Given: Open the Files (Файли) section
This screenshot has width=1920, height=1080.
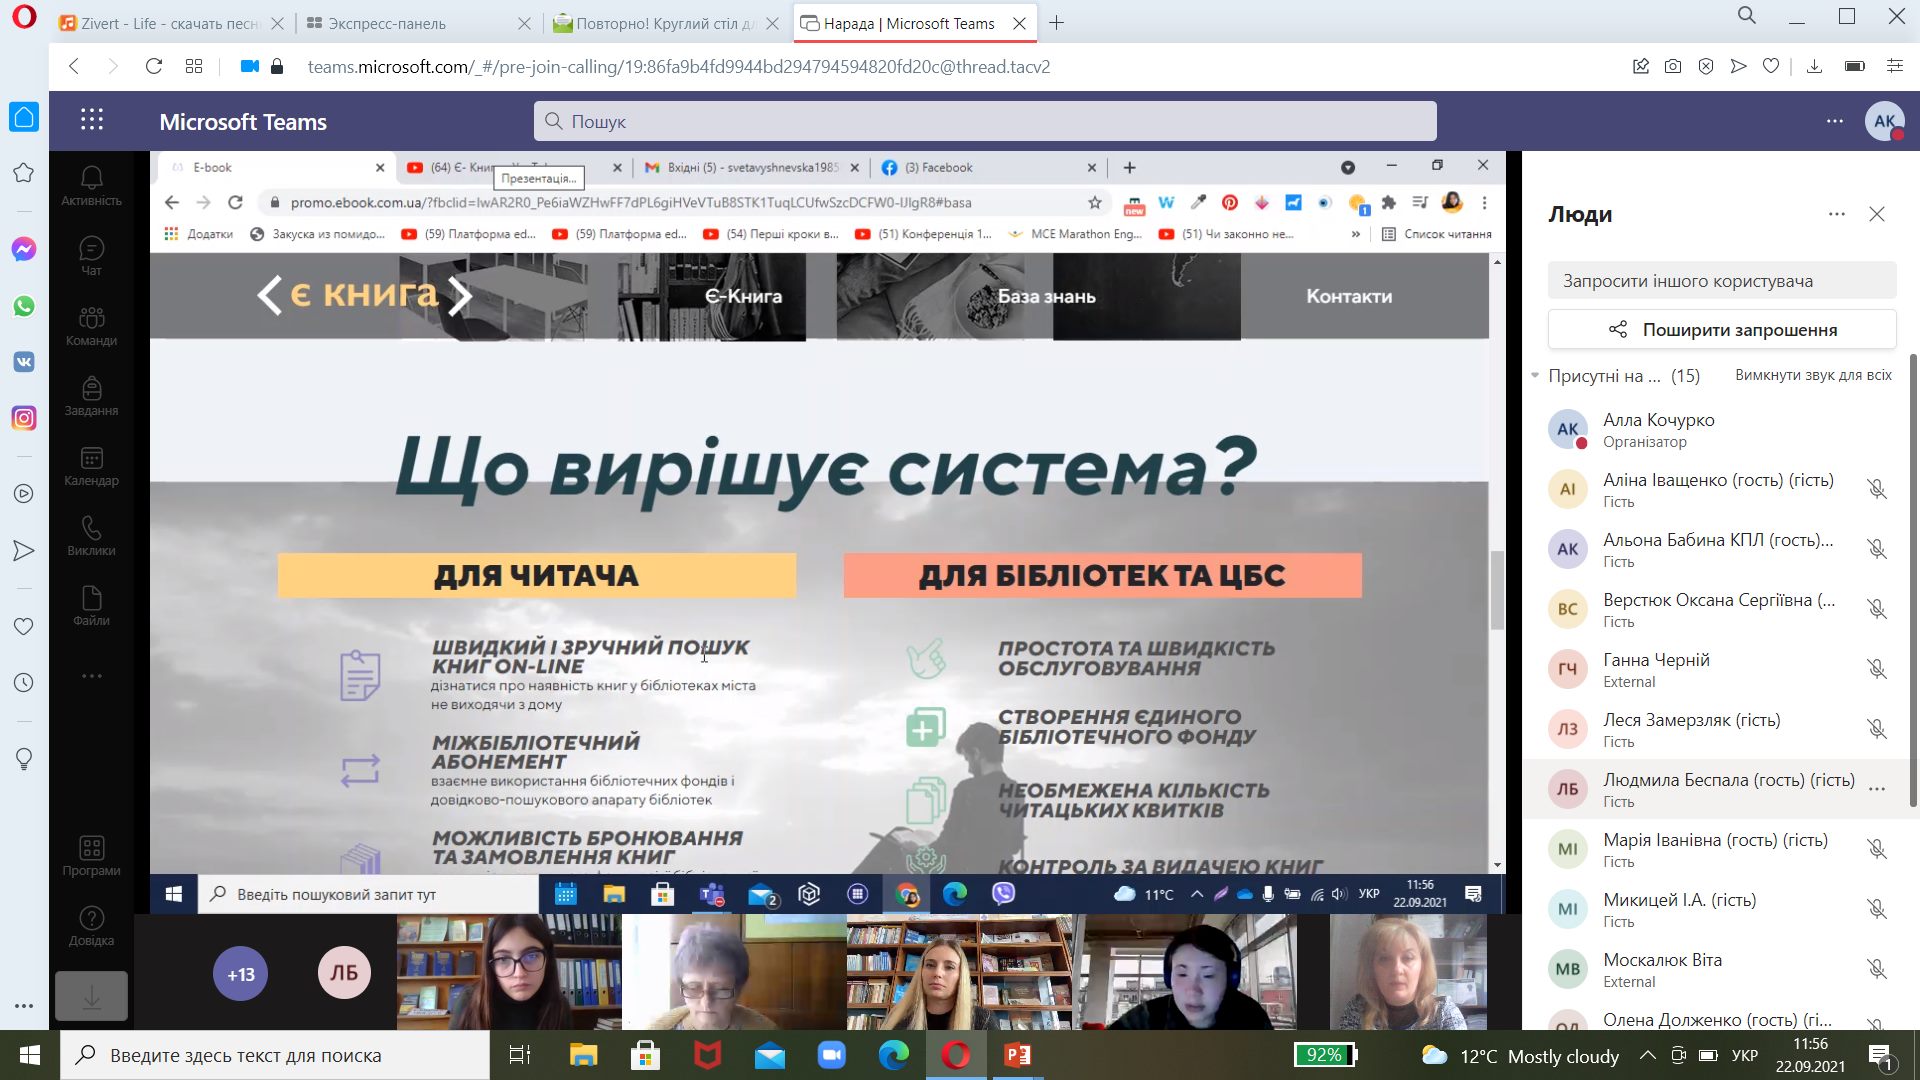Looking at the screenshot, I should [x=91, y=606].
